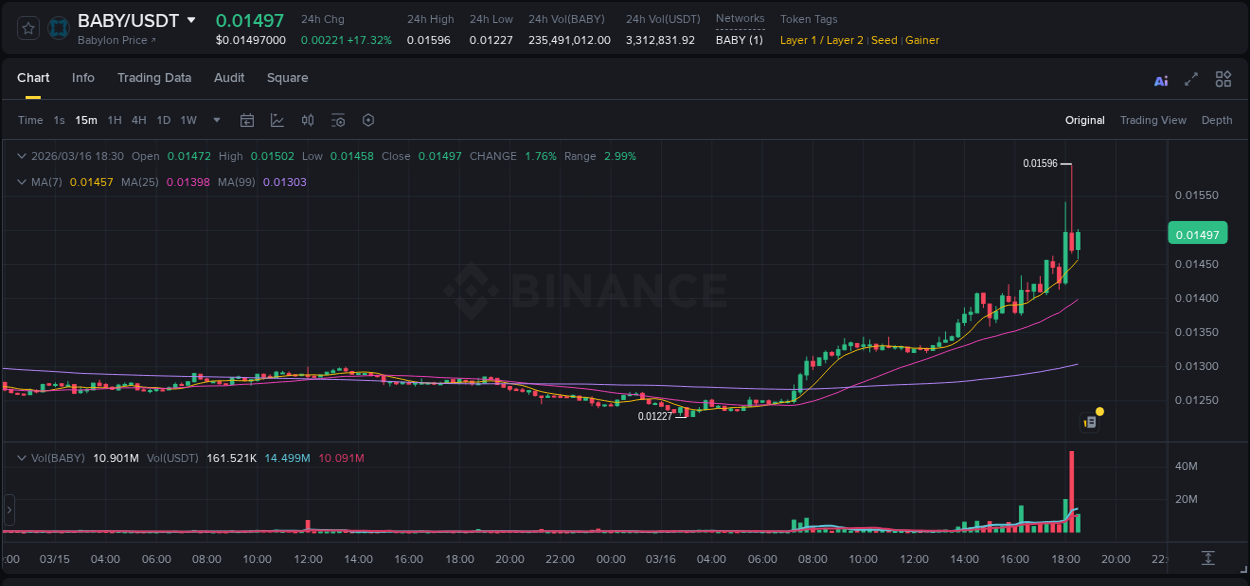Click the candlestick display settings icon
1250x586 pixels.
[x=307, y=120]
